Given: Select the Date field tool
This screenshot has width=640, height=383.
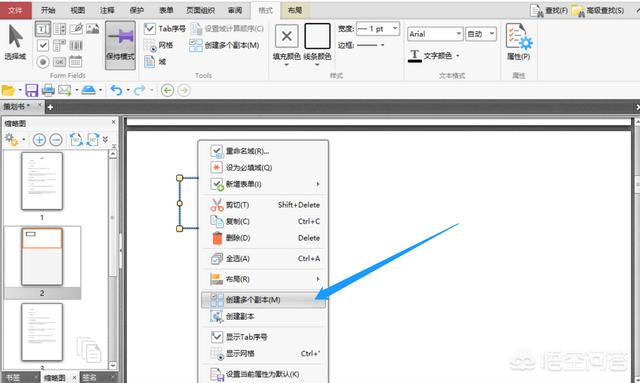Looking at the screenshot, I should pyautogui.click(x=75, y=62).
